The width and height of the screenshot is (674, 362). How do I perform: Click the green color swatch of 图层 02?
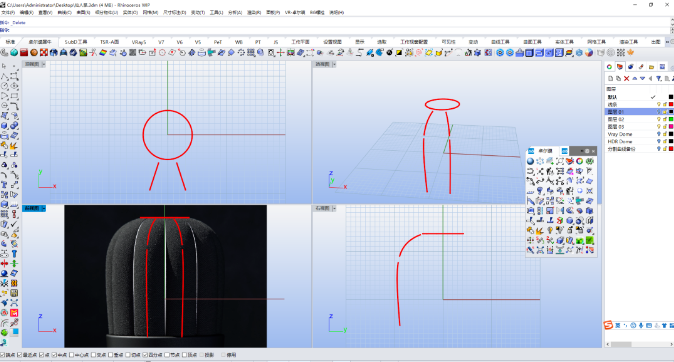click(671, 119)
